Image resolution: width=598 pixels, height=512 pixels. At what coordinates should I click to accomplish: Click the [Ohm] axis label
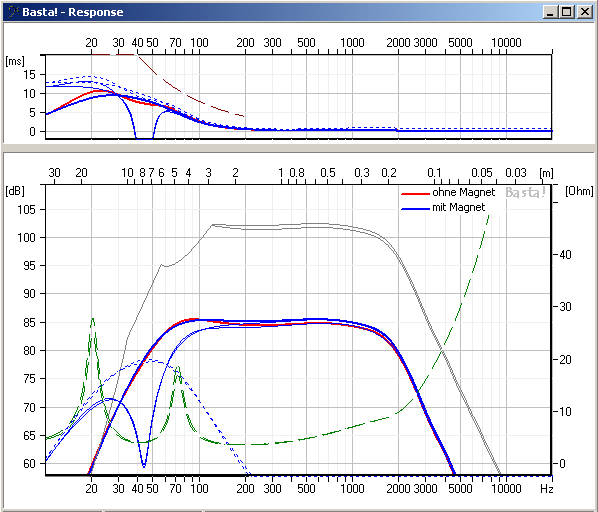579,191
